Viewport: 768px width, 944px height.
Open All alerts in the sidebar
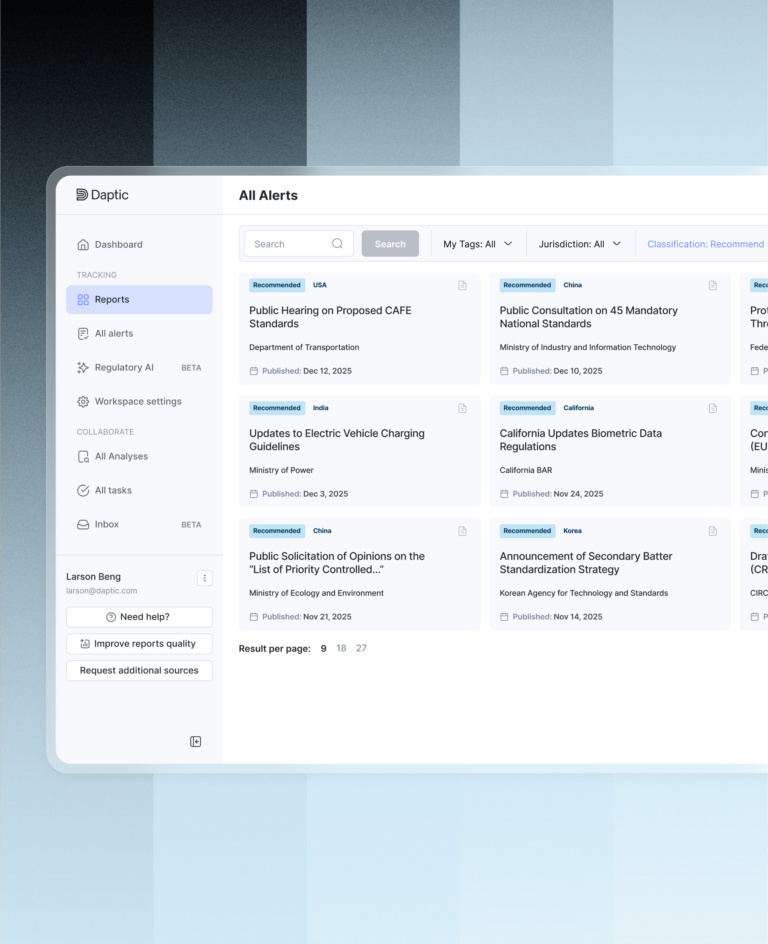113,333
